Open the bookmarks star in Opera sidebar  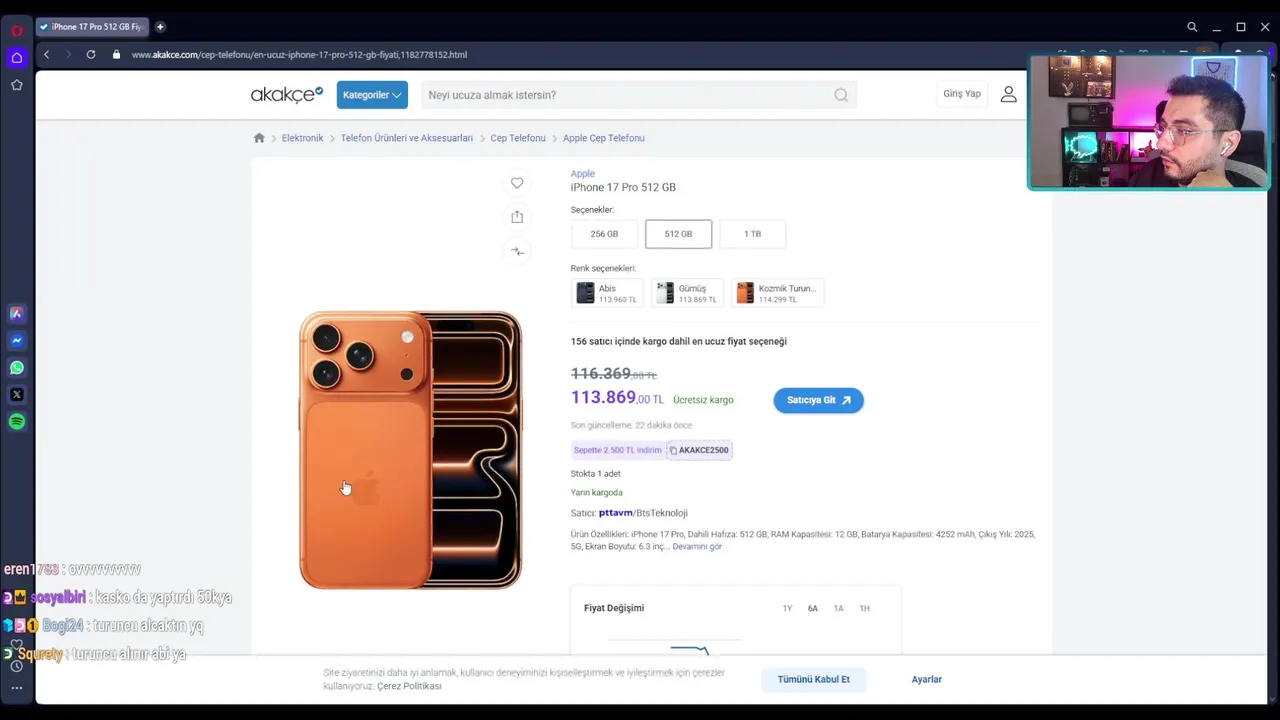coord(17,85)
